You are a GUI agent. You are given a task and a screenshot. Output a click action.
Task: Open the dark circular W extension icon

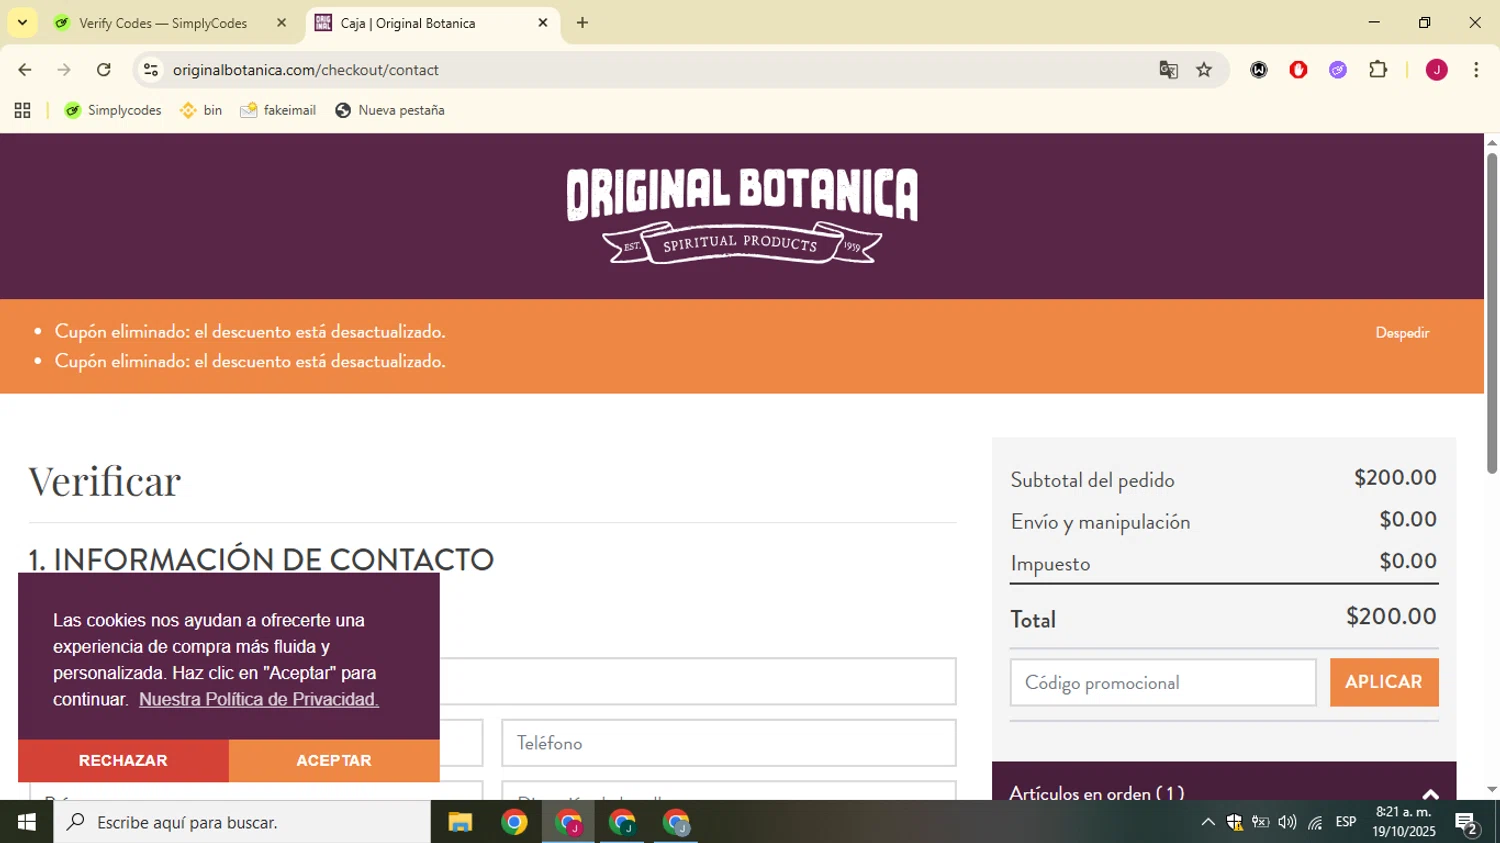(x=1259, y=70)
